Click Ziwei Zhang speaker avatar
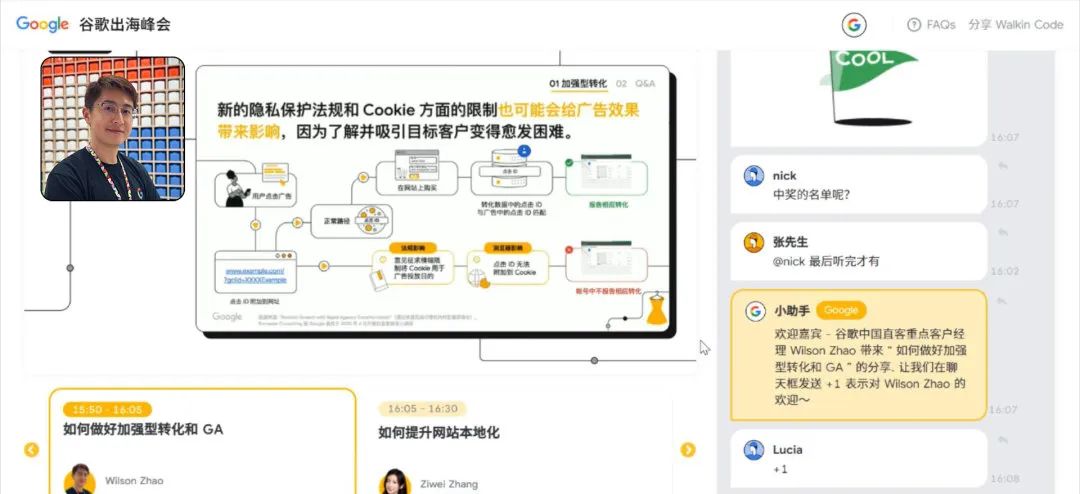Image resolution: width=1080 pixels, height=494 pixels. (x=395, y=482)
